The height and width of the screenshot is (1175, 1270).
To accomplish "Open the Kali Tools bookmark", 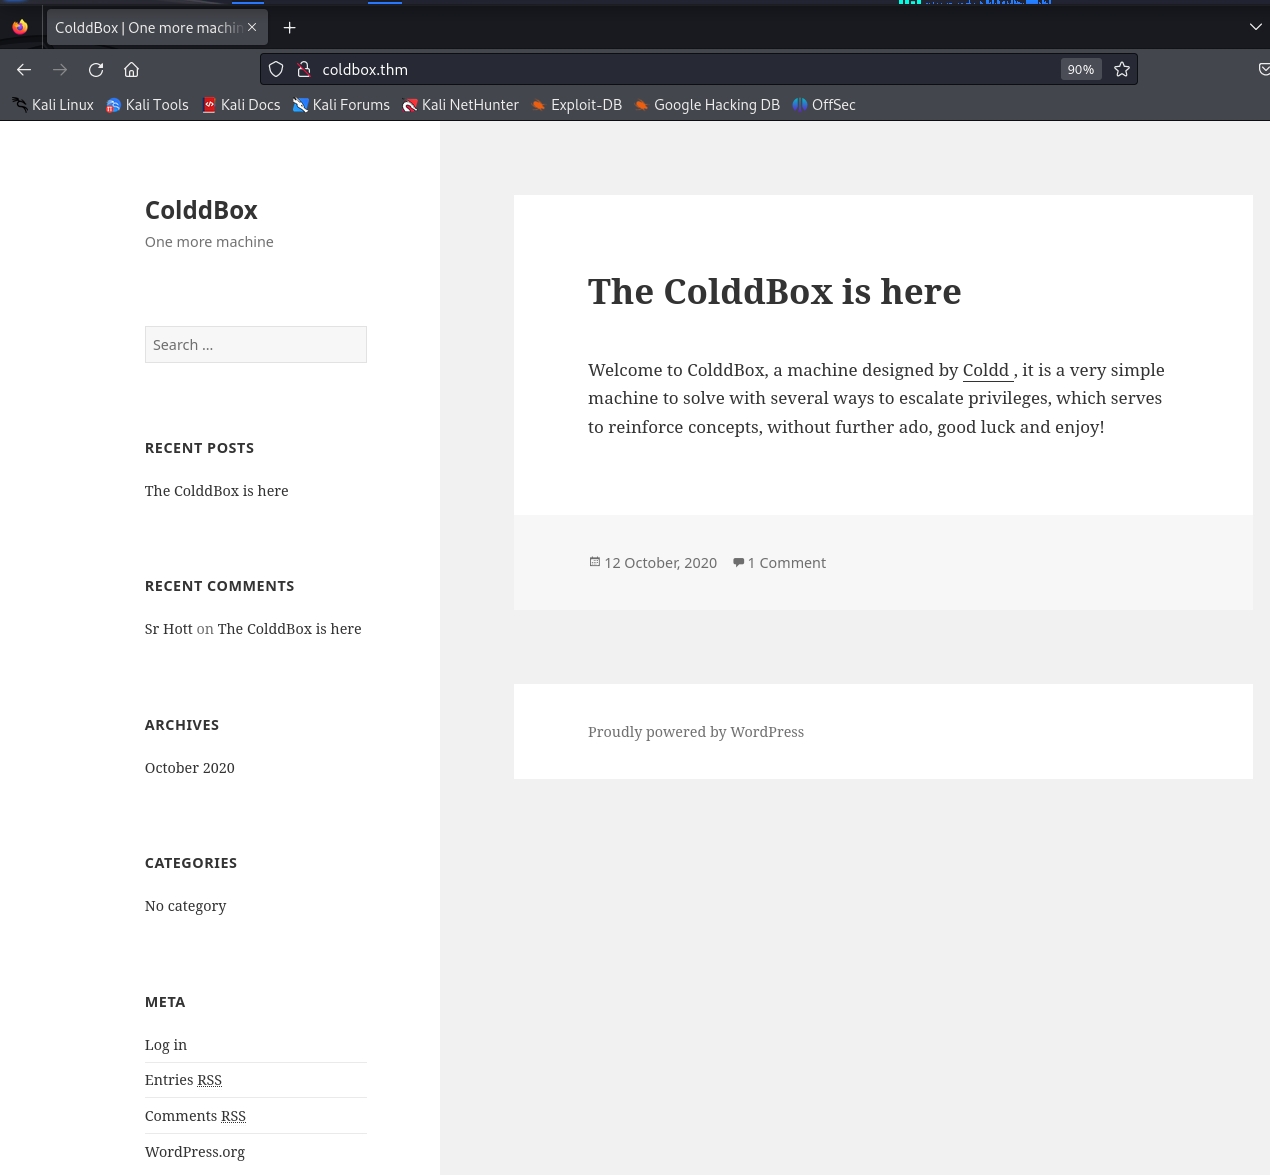I will pos(147,105).
